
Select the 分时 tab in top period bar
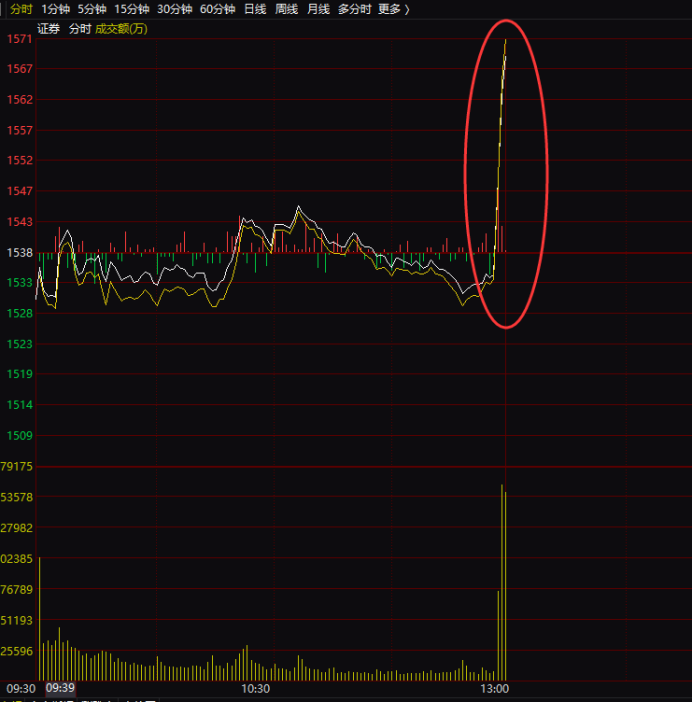(21, 9)
